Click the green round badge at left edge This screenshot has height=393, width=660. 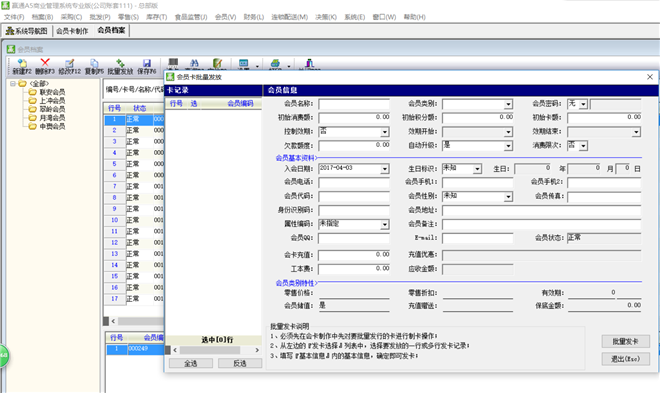(x=3, y=356)
